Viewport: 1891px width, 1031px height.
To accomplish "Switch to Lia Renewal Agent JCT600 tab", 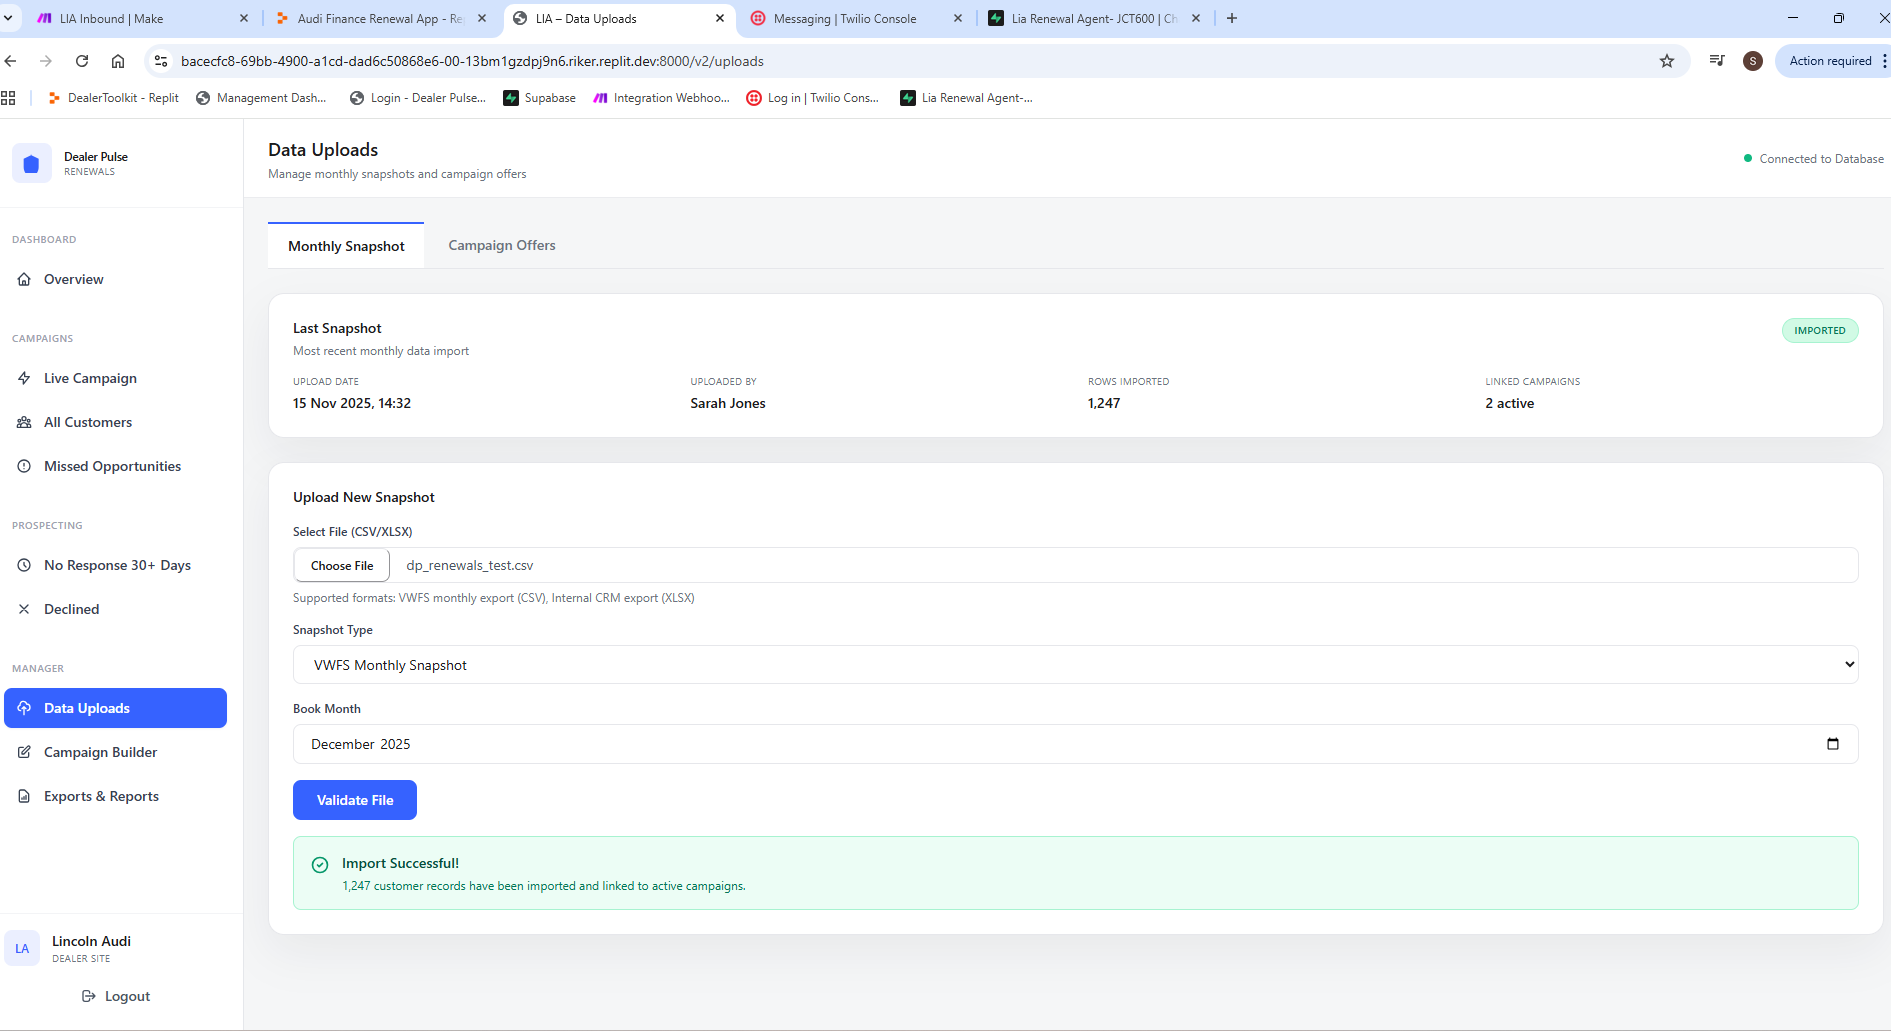I will 1094,18.
